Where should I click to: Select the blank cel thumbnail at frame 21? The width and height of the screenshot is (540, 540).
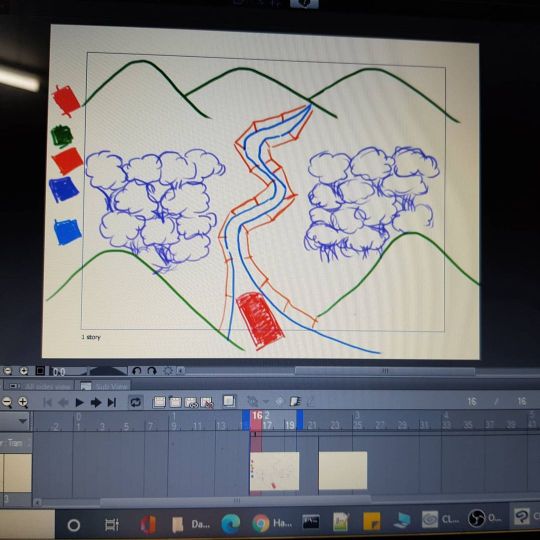click(343, 470)
